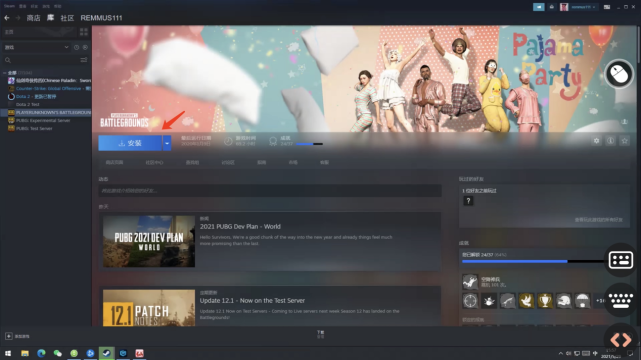This screenshot has width=641, height=360.
Task: Open the 社区中心 community hub tab
Action: coord(154,162)
